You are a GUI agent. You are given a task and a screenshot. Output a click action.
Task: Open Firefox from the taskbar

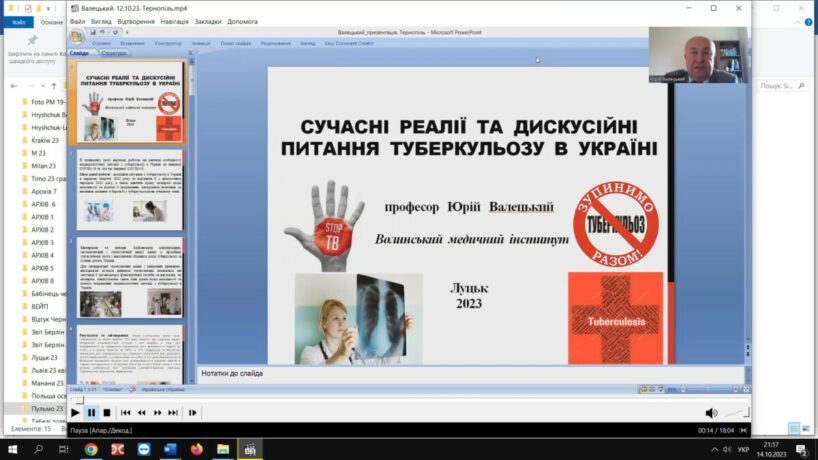[x=196, y=450]
